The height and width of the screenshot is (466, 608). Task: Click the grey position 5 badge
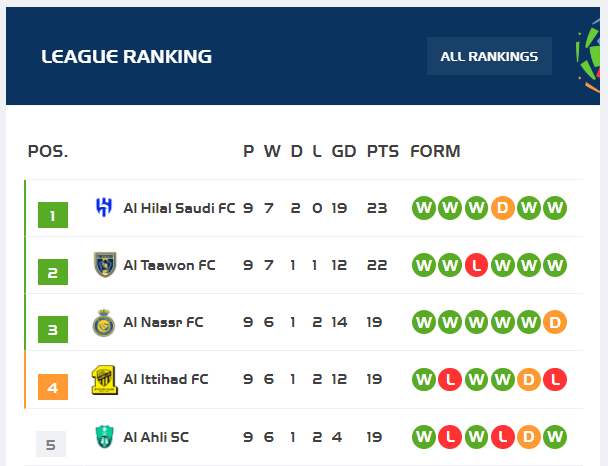[x=51, y=444]
